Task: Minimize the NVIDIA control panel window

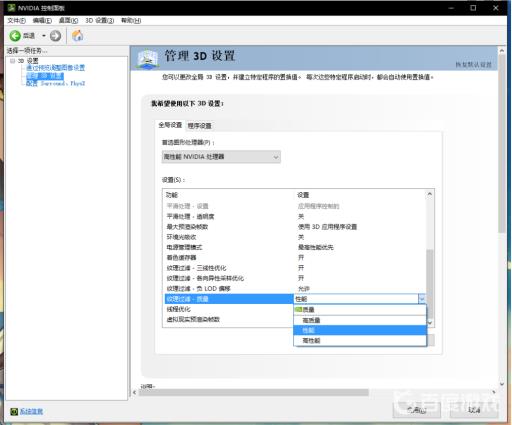Action: [x=452, y=8]
